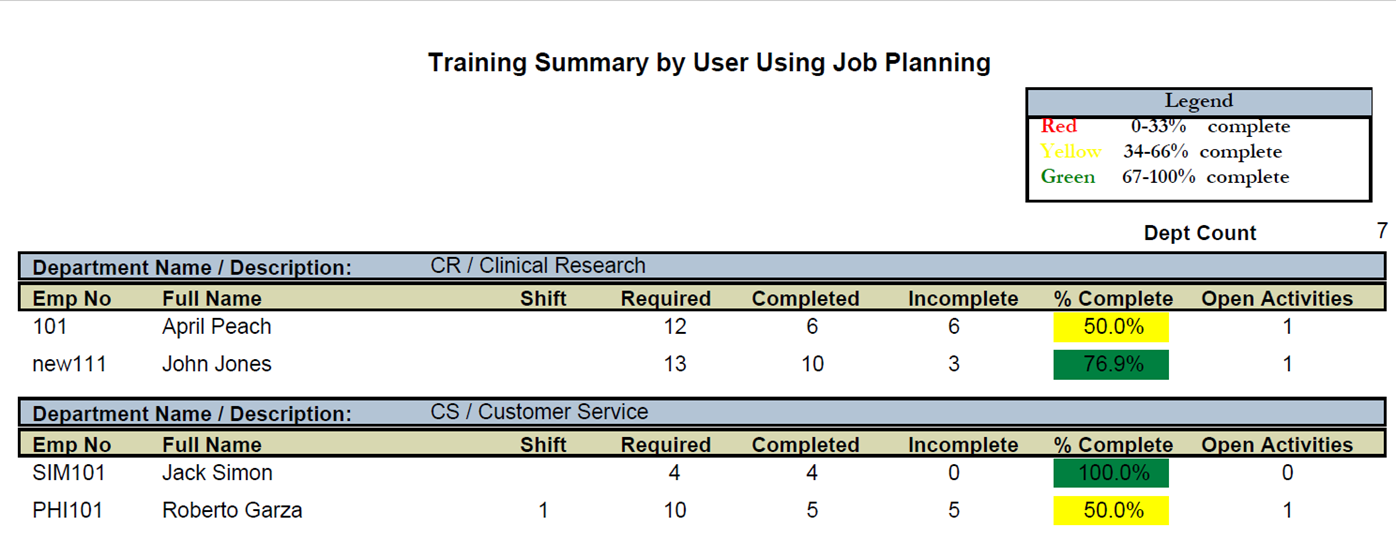This screenshot has height=542, width=1396.
Task: Select employee name John Jones
Action: (216, 364)
